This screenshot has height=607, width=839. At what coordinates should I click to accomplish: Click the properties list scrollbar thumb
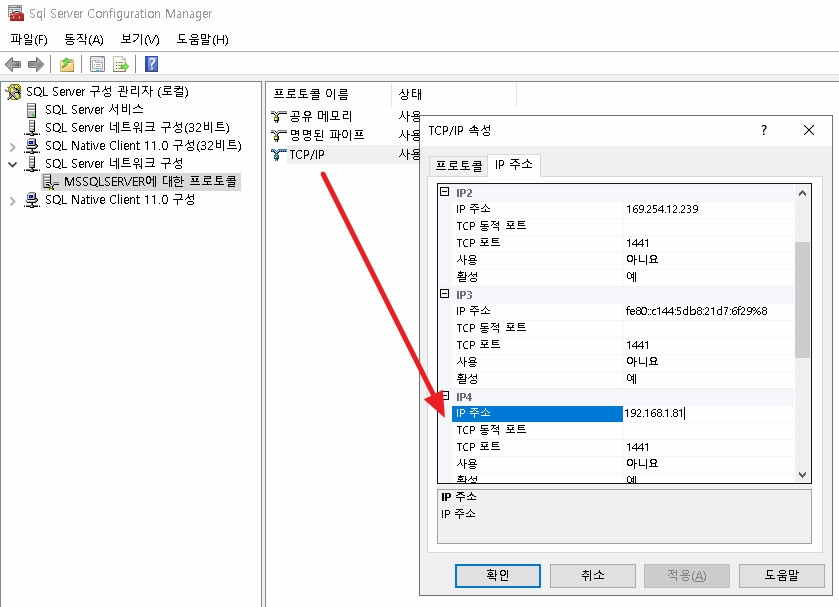click(802, 300)
